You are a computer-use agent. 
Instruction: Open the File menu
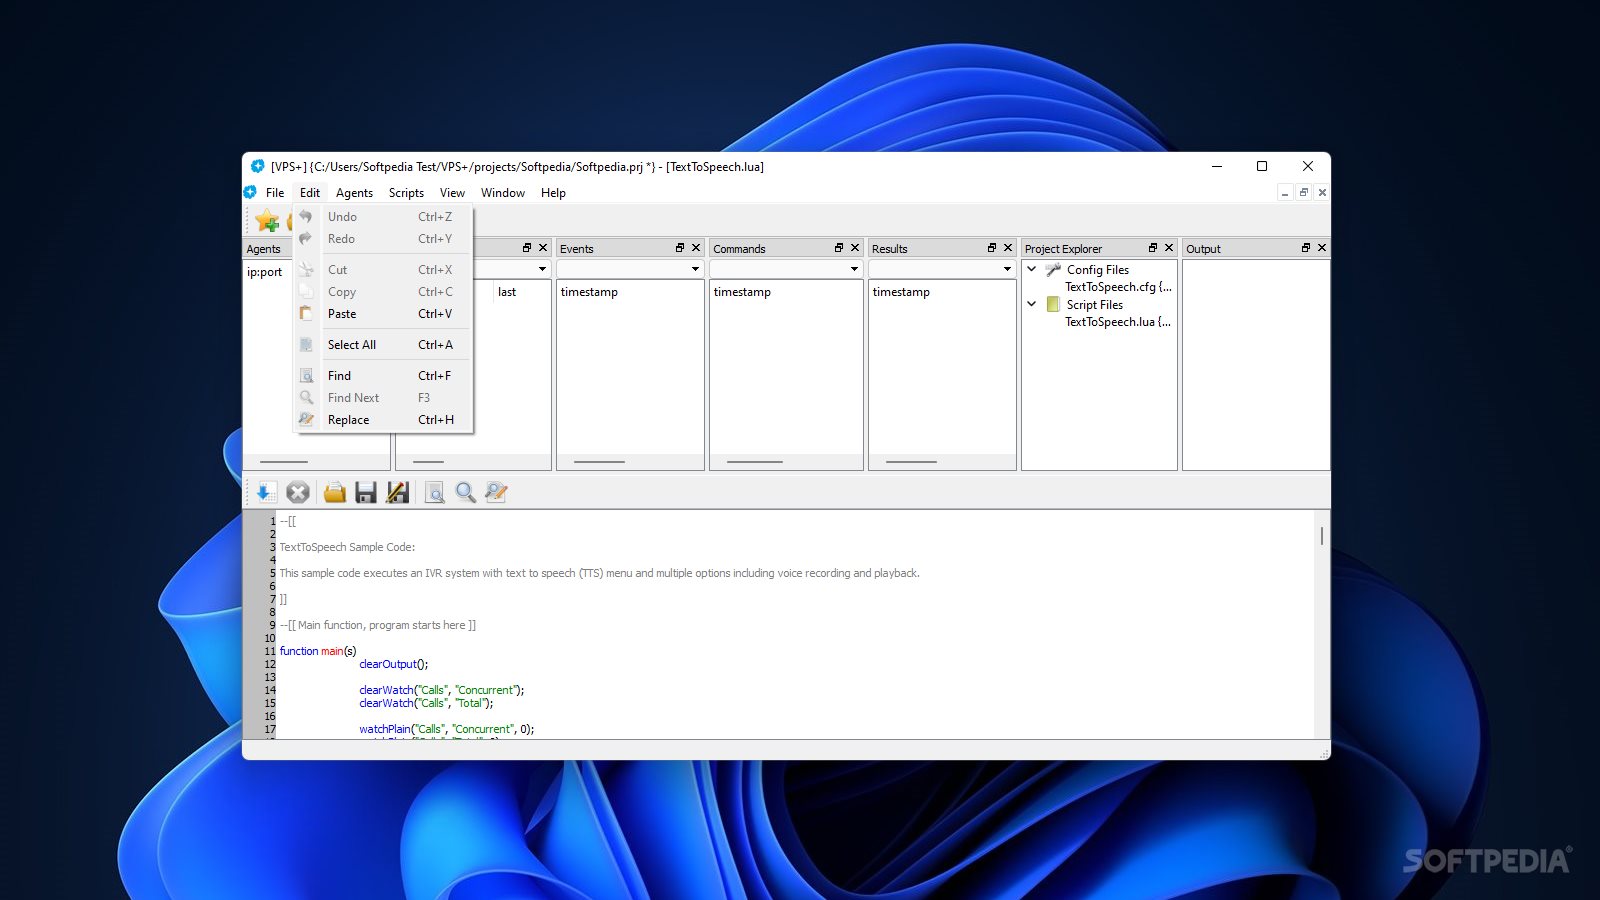coord(275,193)
